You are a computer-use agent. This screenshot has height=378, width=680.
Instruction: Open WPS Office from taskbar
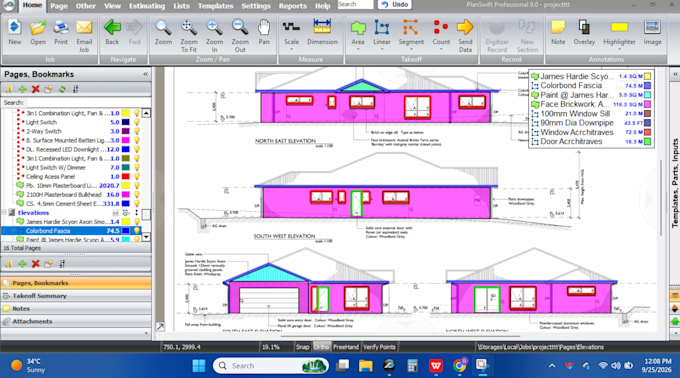(x=436, y=365)
